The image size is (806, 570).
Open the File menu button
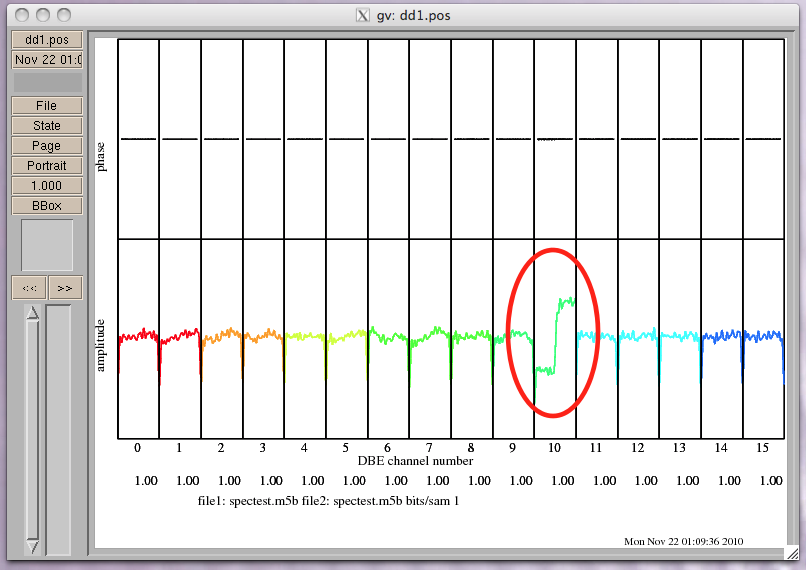[46, 106]
